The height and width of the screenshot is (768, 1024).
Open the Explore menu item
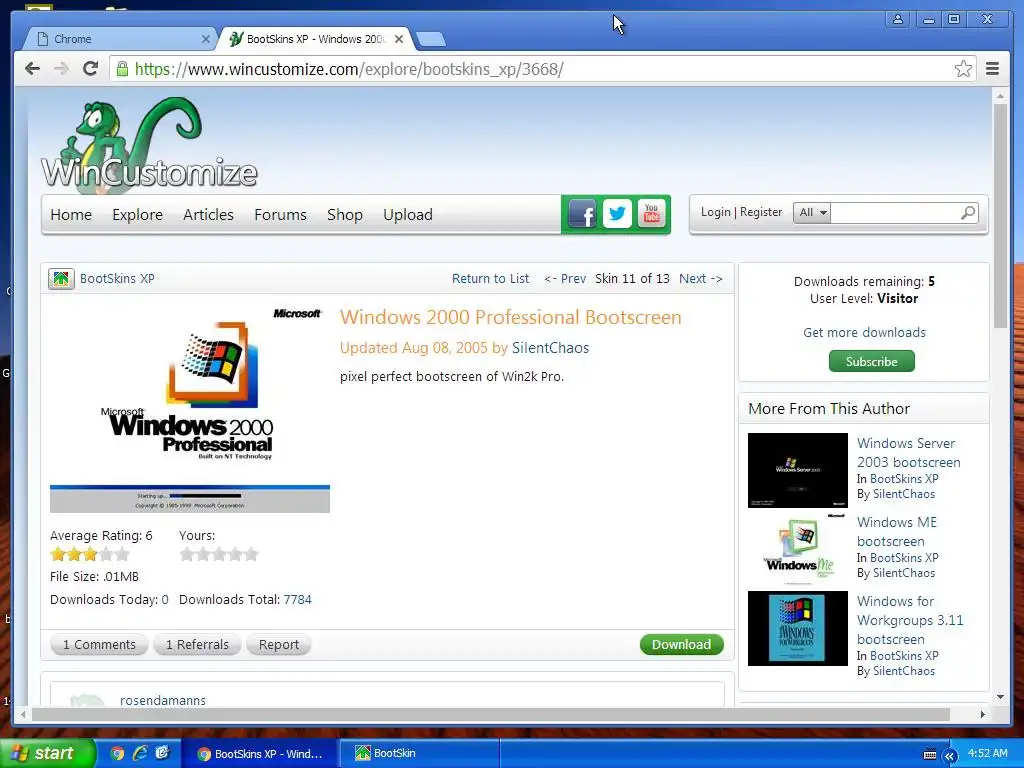[x=137, y=214]
